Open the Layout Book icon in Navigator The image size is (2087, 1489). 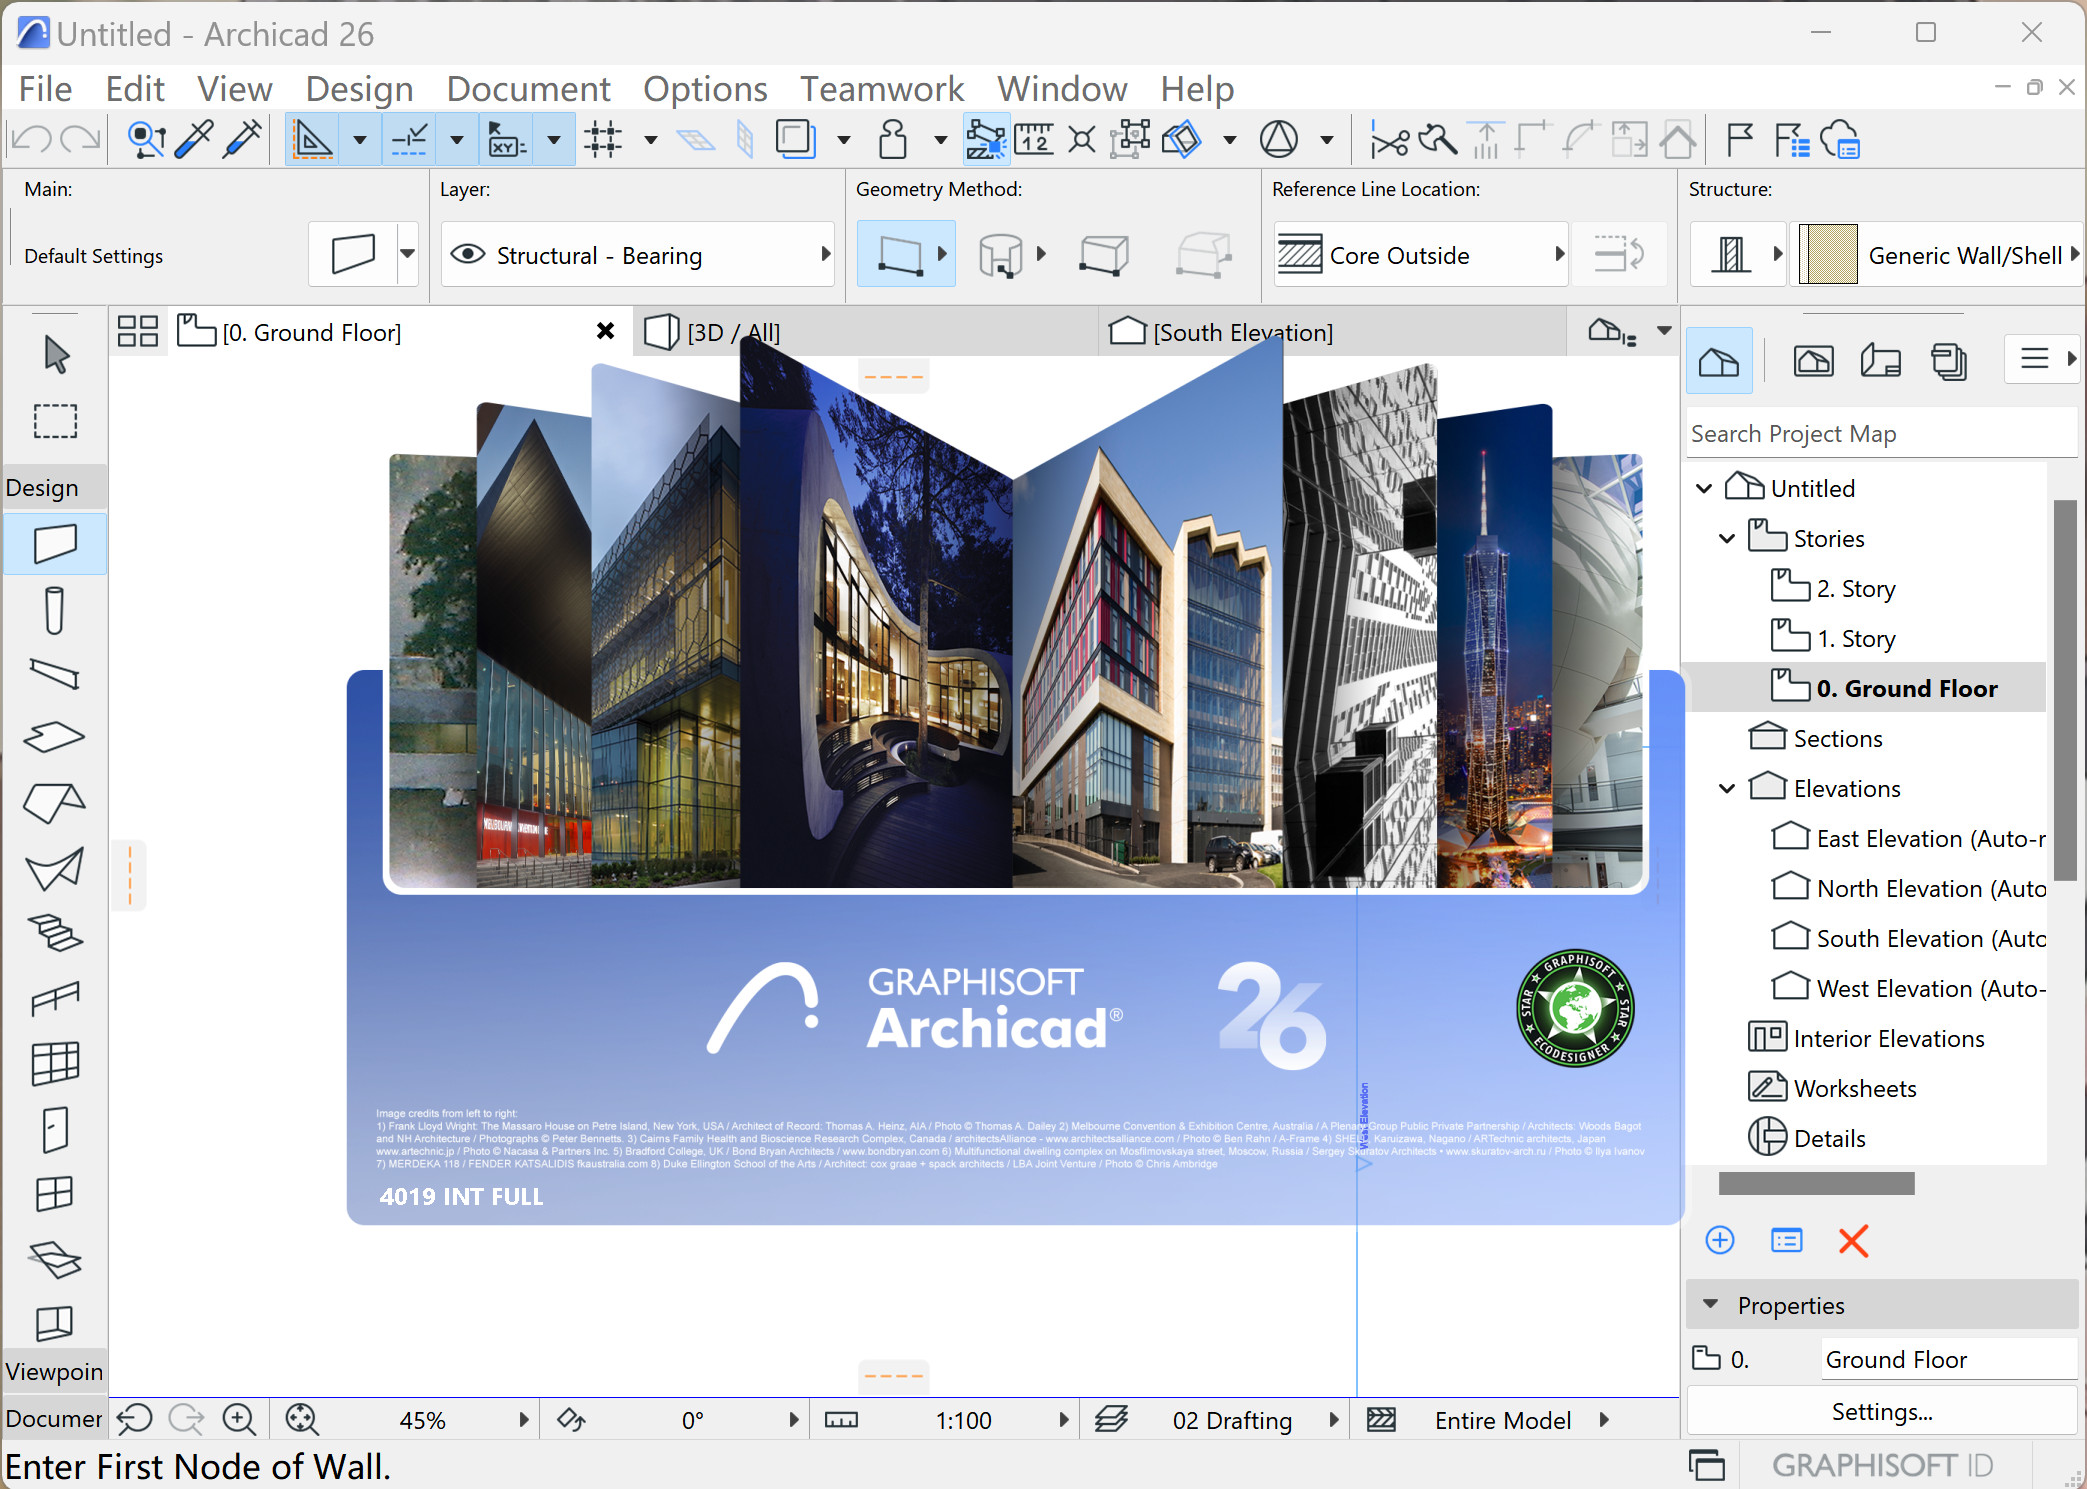(1880, 360)
